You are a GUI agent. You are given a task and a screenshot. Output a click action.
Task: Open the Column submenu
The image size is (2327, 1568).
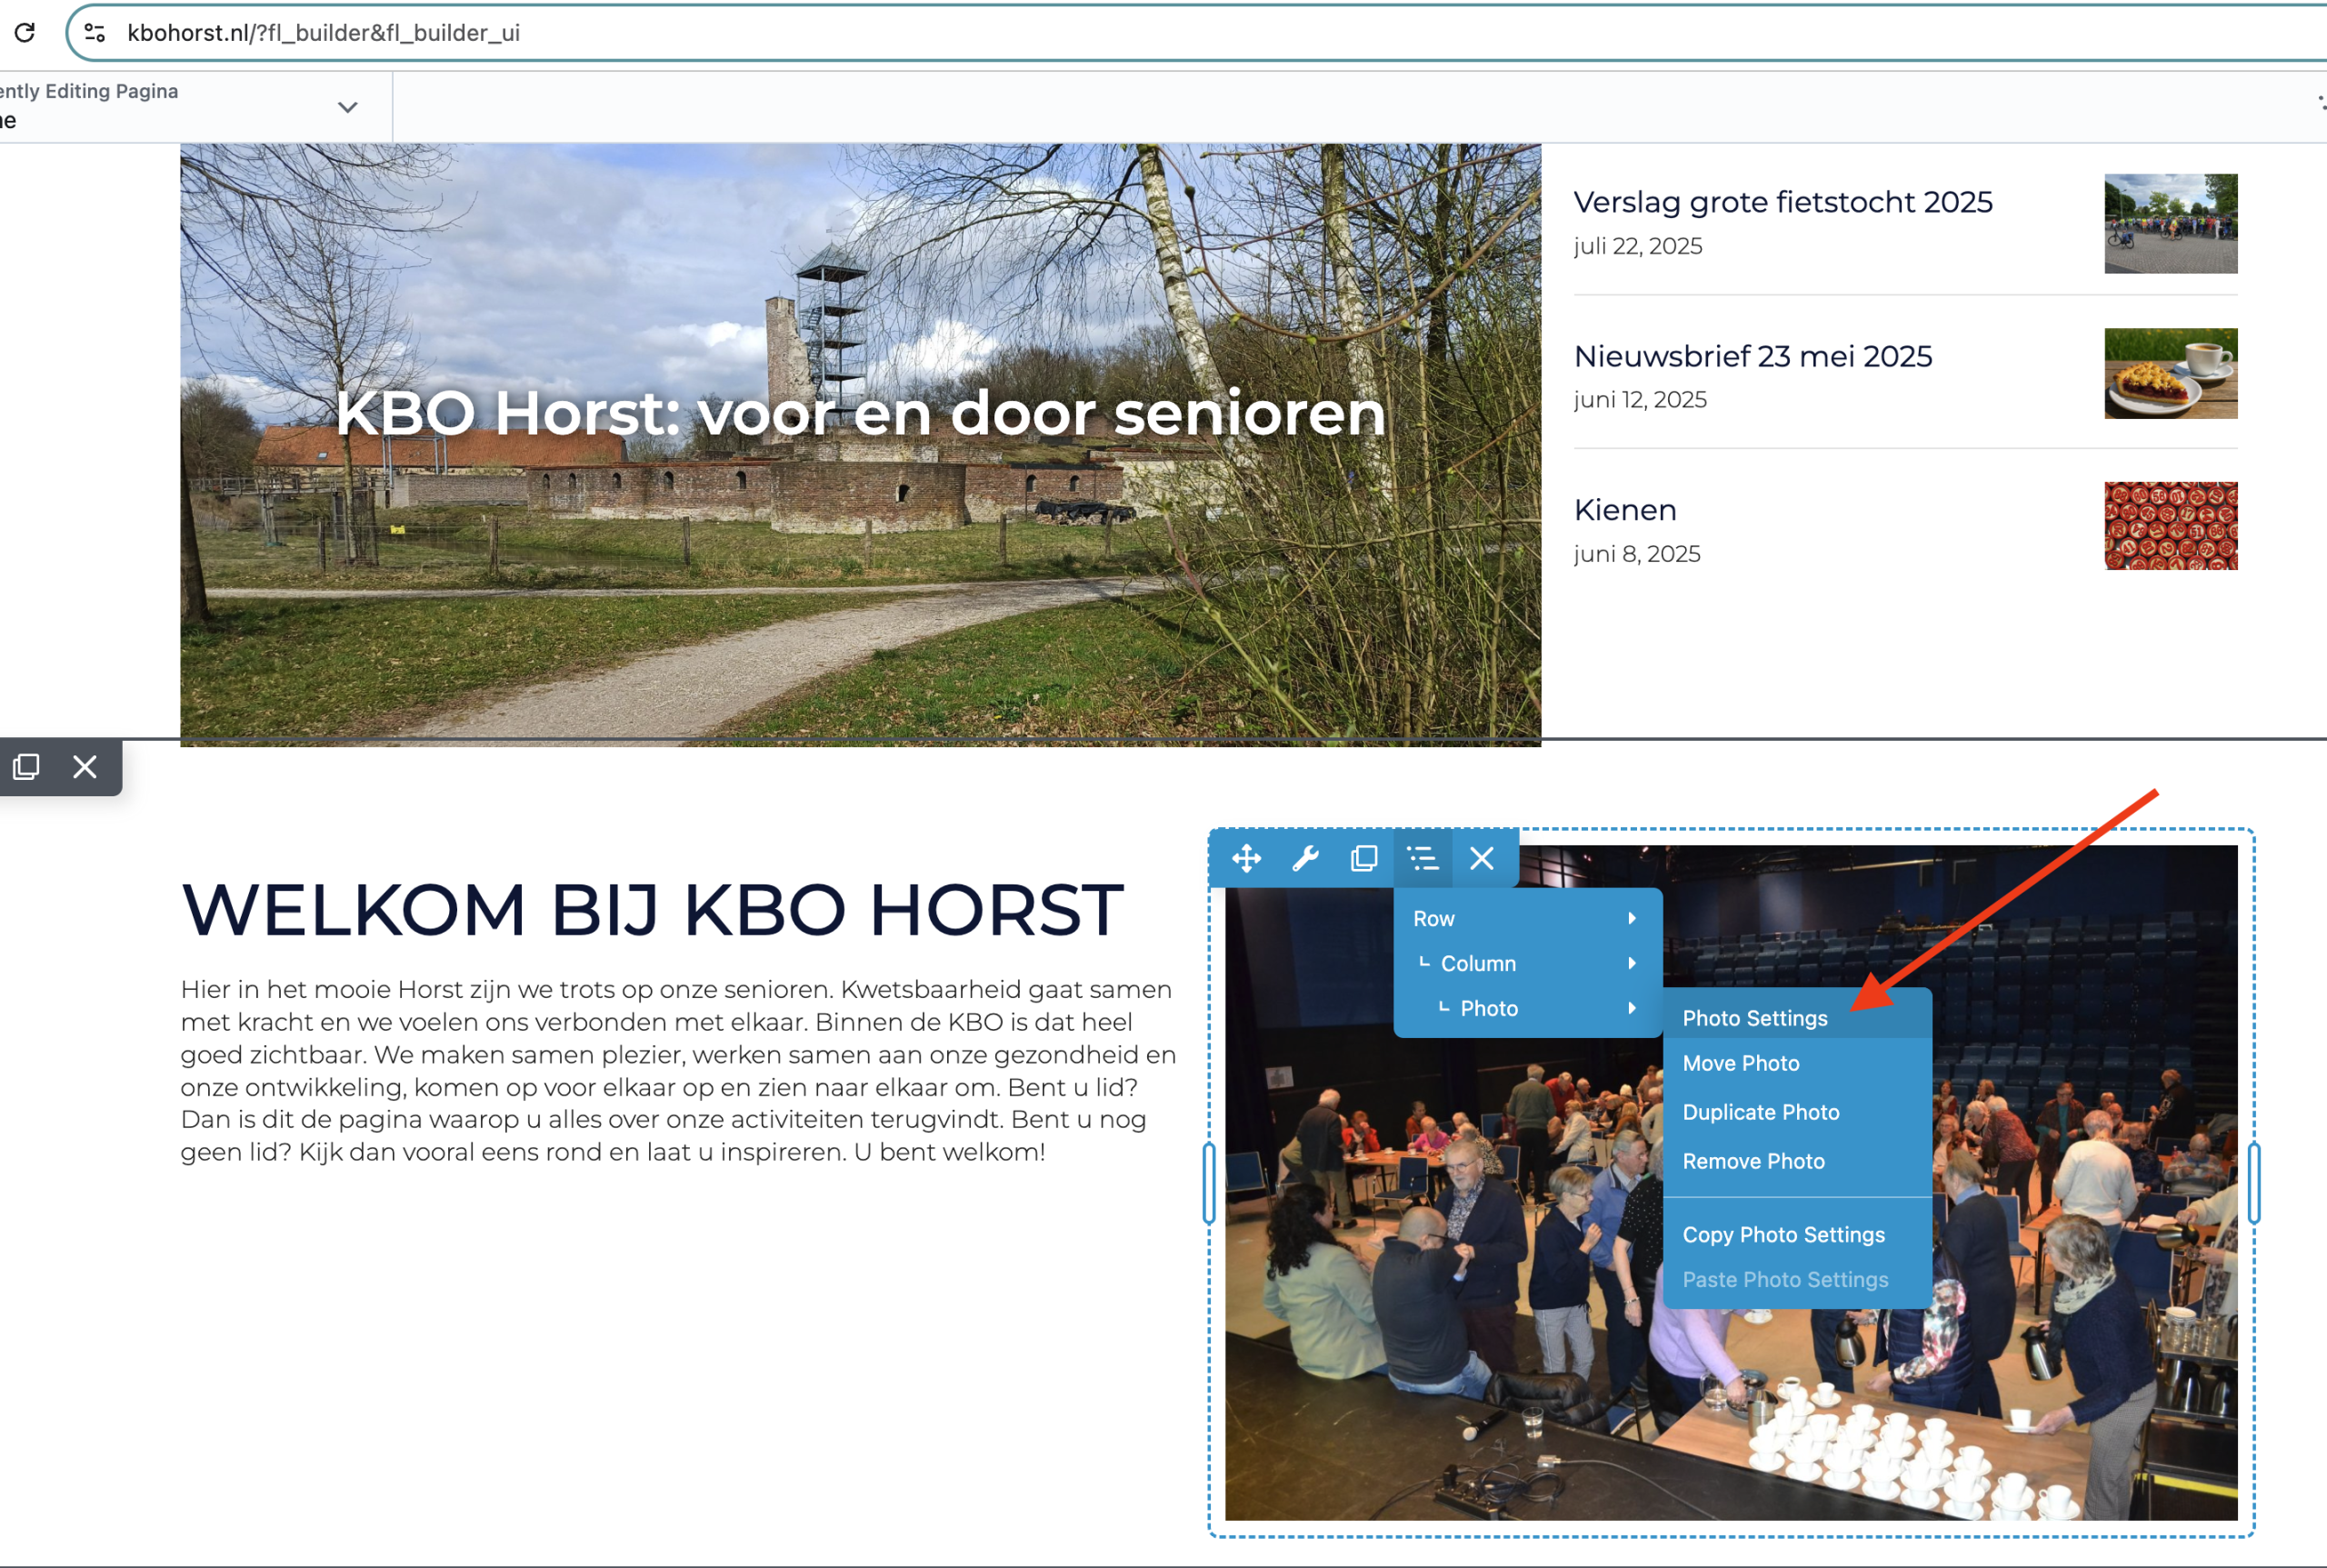pos(1528,963)
